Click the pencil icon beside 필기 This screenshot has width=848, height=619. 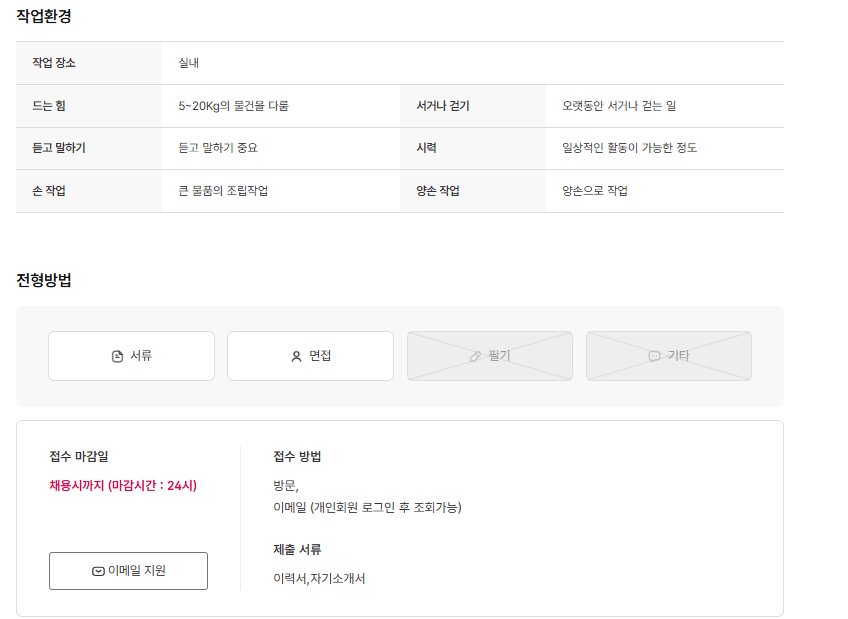pyautogui.click(x=476, y=356)
